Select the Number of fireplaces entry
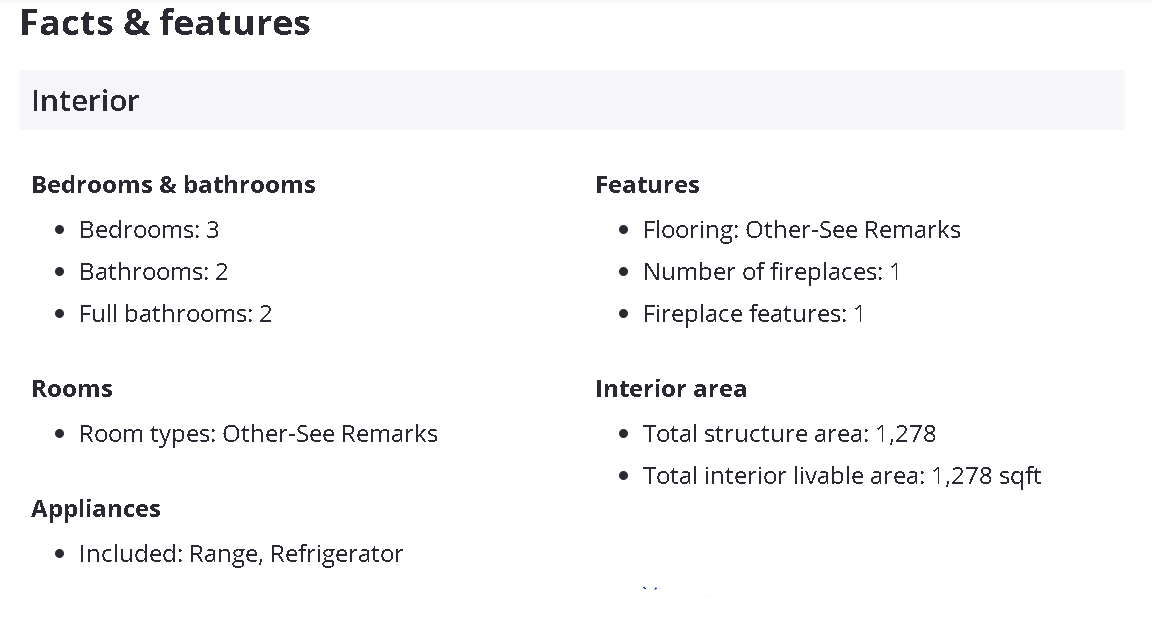1152x633 pixels. 771,272
